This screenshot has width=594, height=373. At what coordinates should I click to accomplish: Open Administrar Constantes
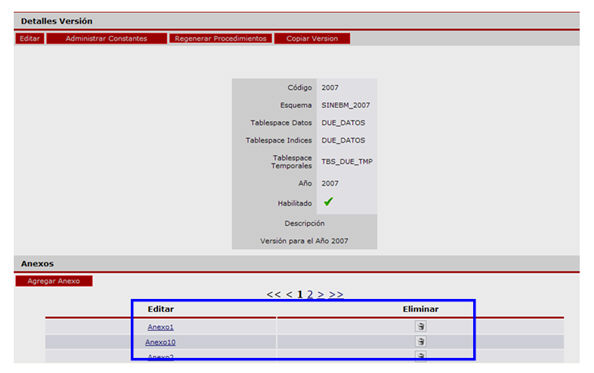click(106, 39)
